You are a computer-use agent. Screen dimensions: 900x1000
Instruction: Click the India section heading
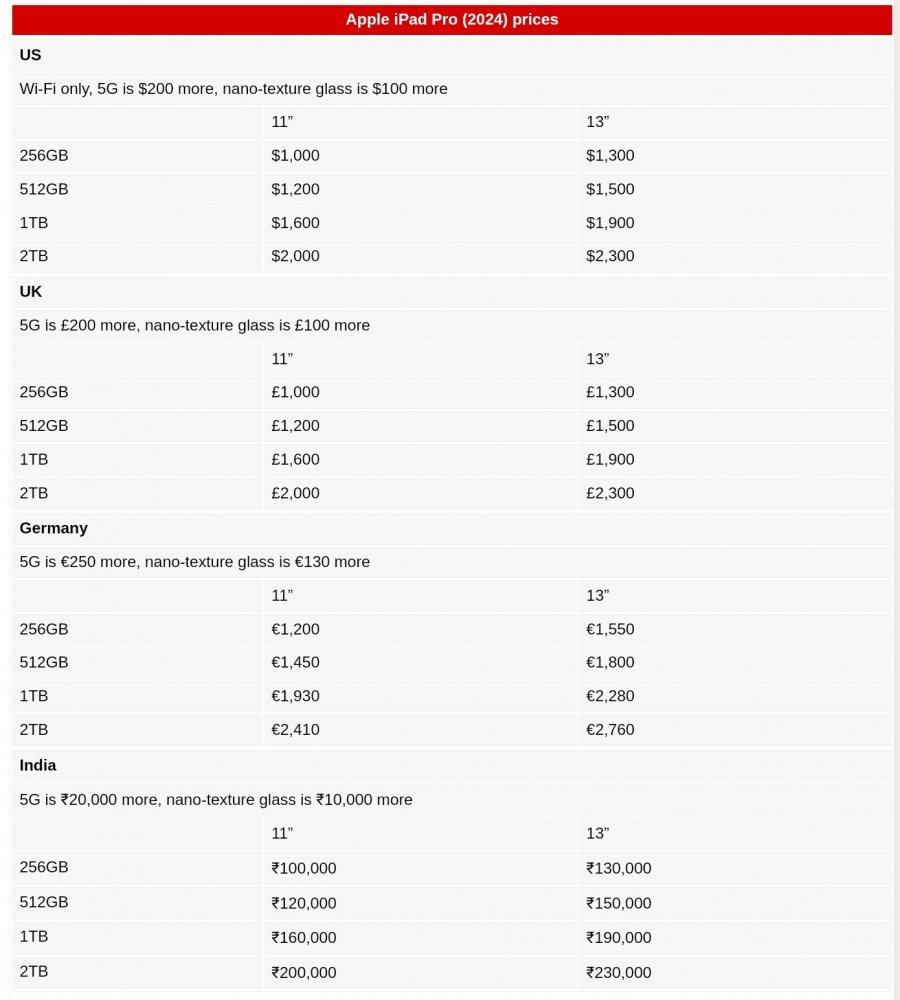point(38,765)
